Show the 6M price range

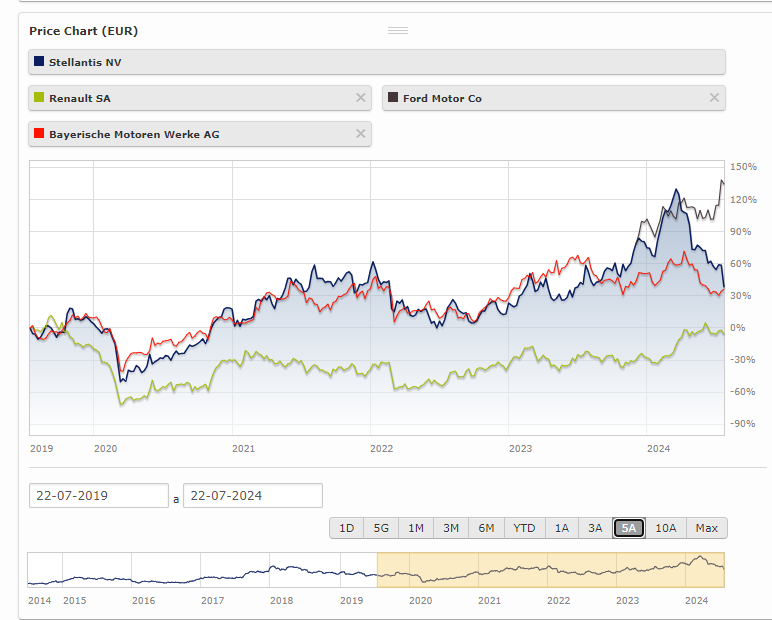tap(486, 528)
